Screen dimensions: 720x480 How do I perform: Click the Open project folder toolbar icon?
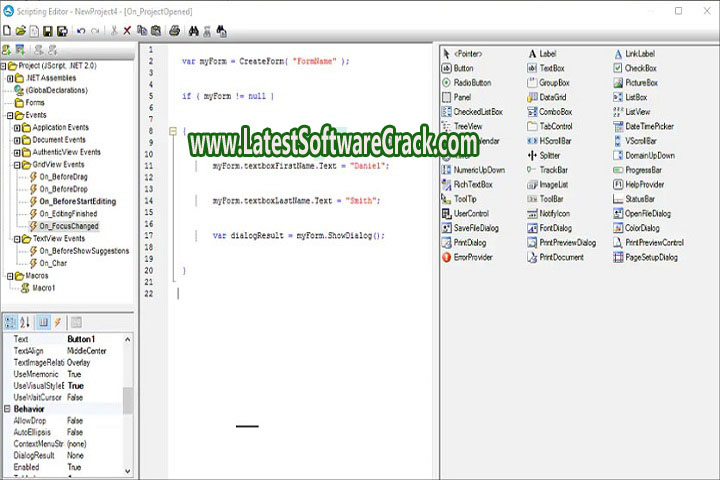[21, 31]
